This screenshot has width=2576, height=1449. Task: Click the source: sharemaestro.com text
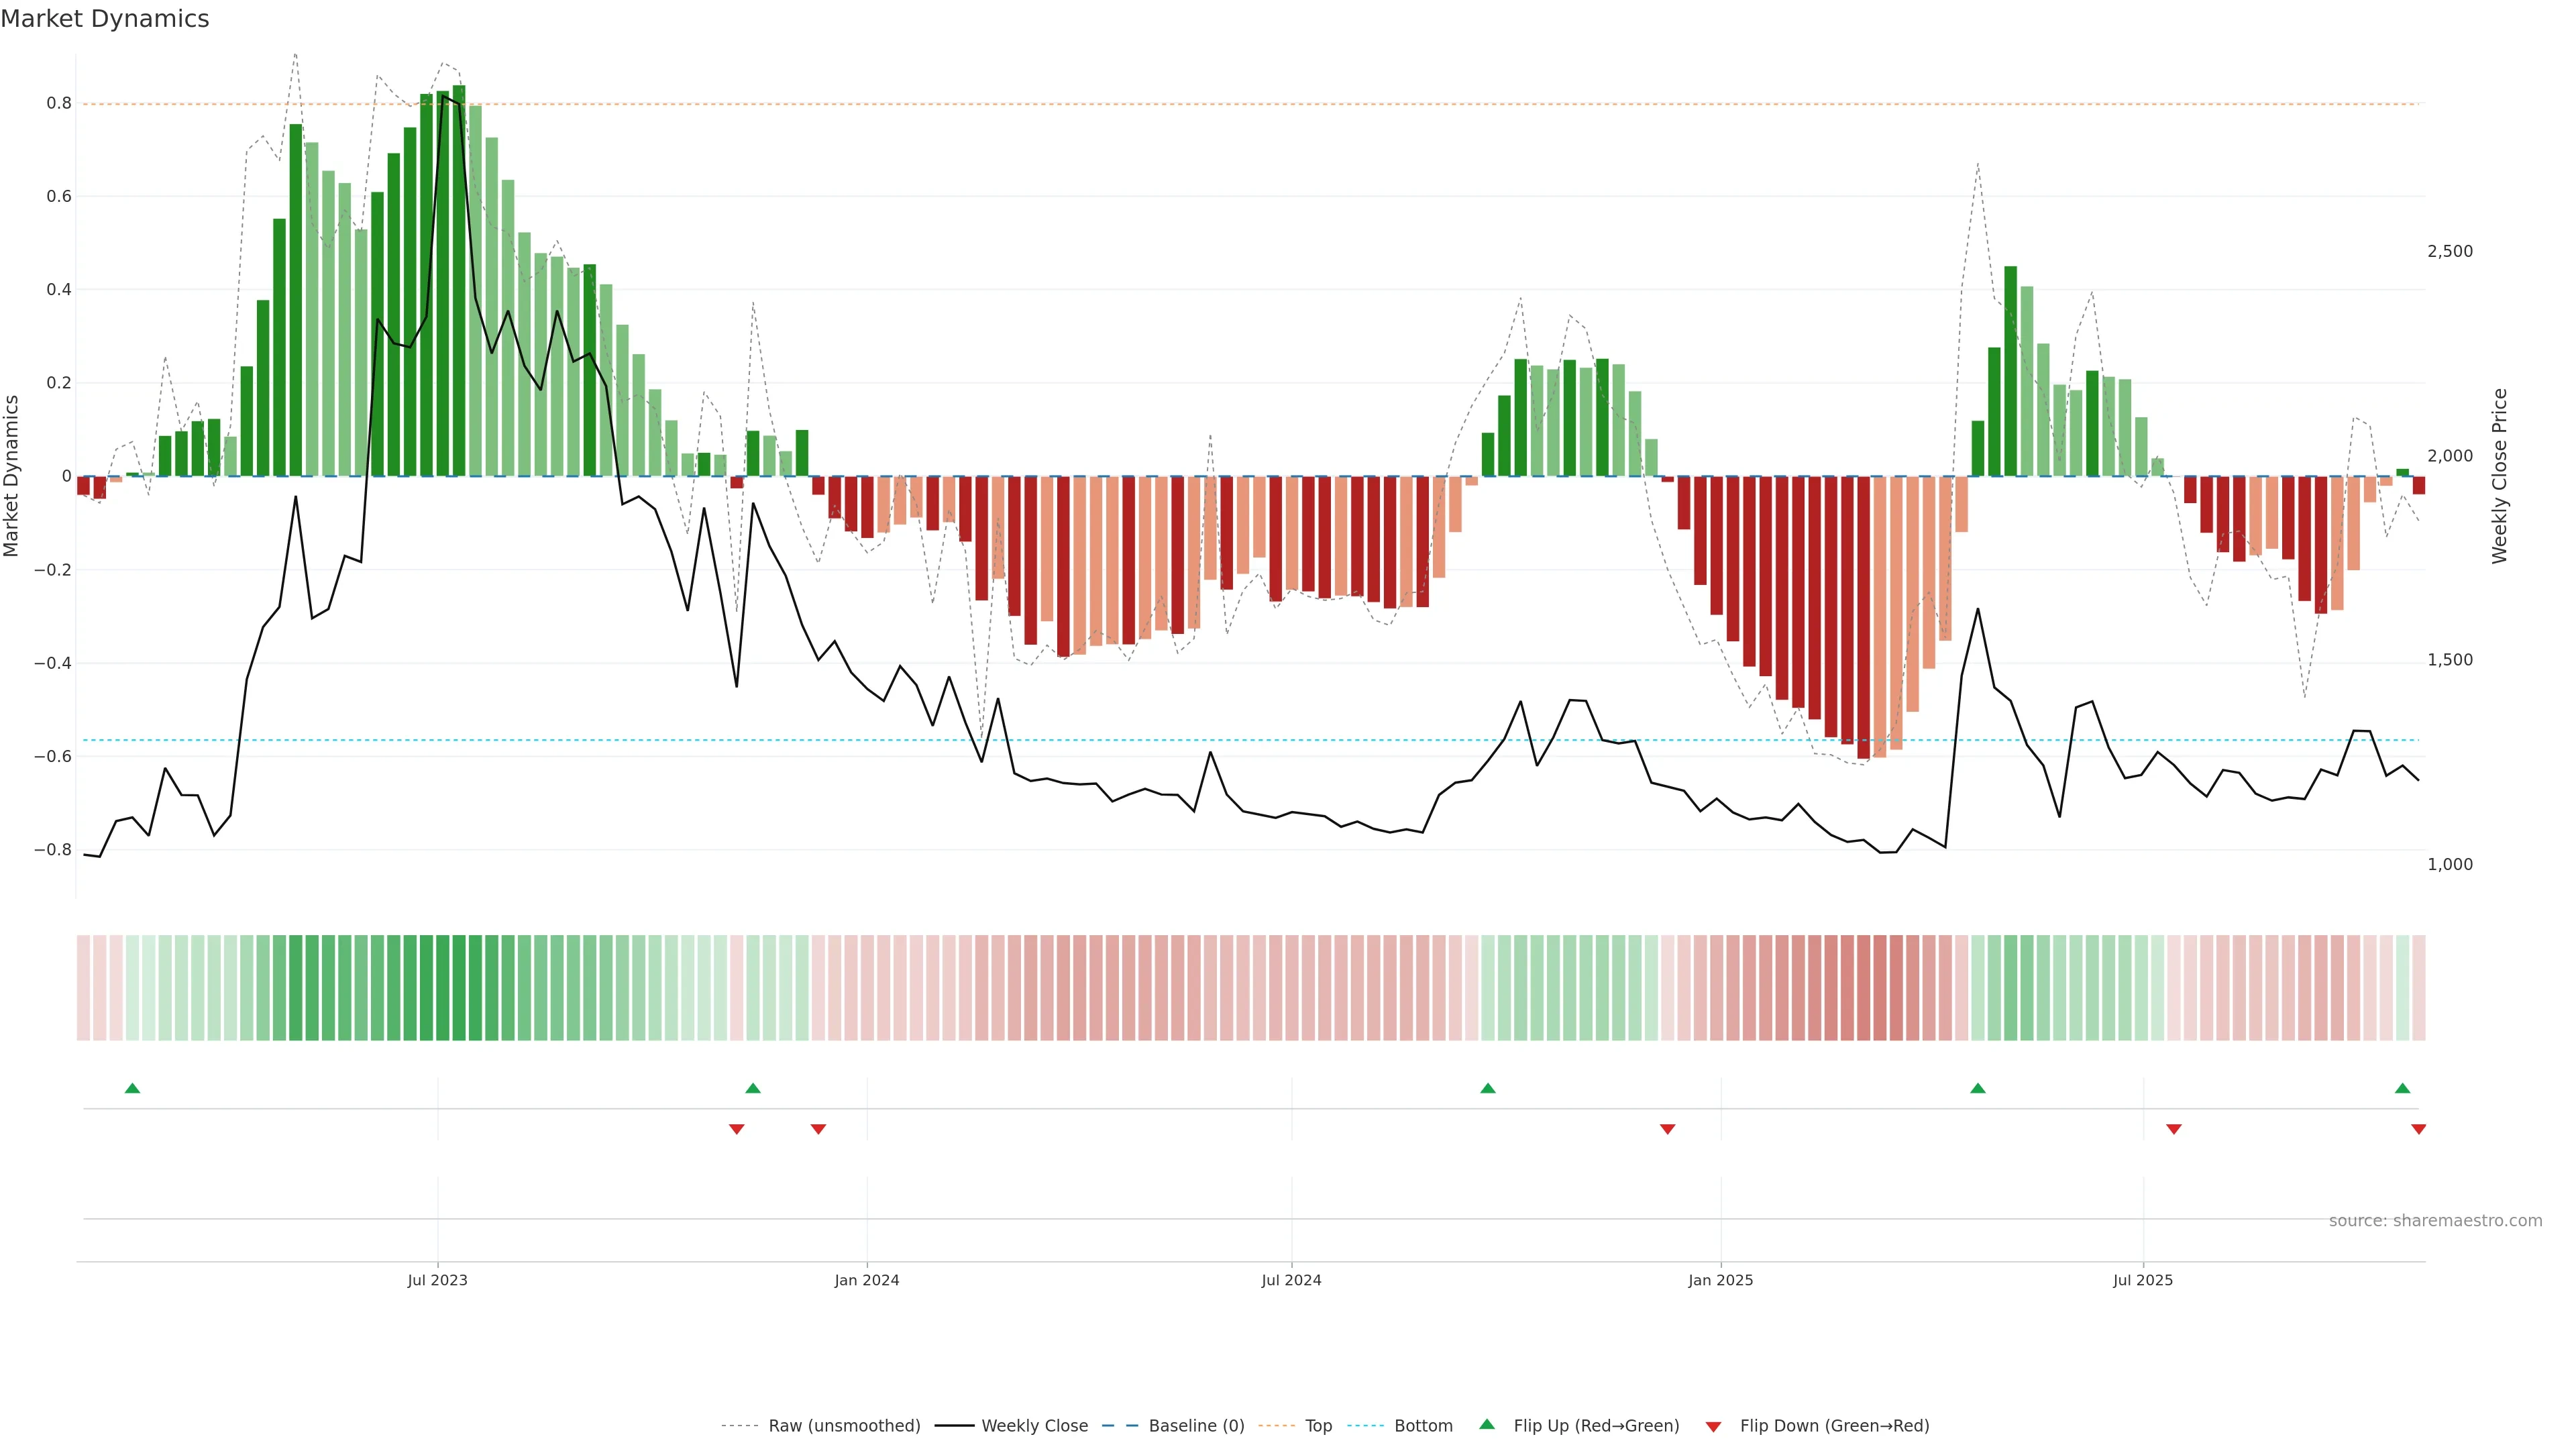2435,1221
